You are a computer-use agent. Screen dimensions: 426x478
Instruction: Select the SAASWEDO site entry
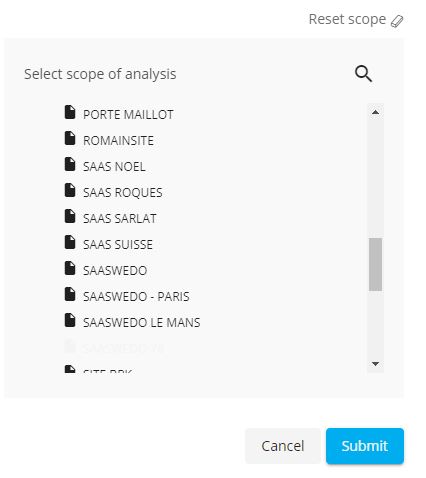tap(115, 270)
